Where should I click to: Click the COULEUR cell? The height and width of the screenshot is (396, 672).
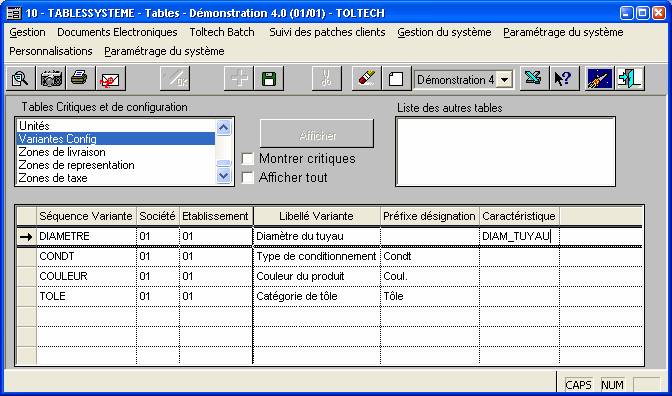86,276
